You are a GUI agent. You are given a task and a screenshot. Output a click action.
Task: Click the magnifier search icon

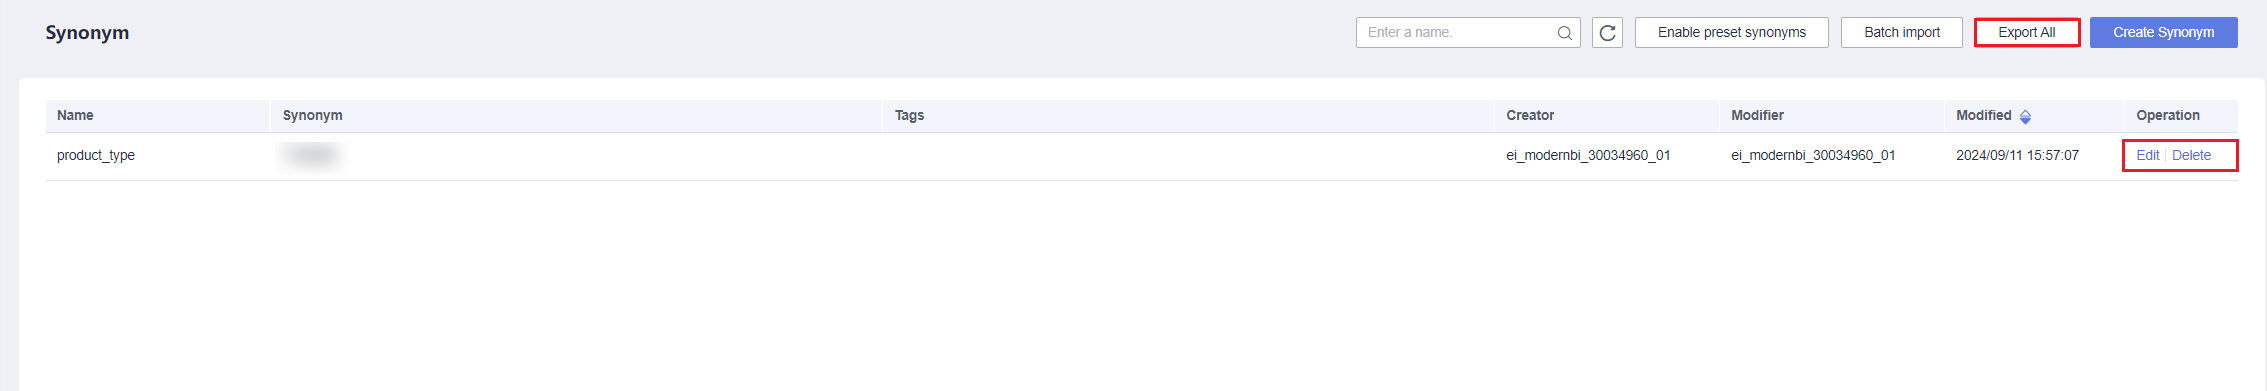tap(1564, 33)
